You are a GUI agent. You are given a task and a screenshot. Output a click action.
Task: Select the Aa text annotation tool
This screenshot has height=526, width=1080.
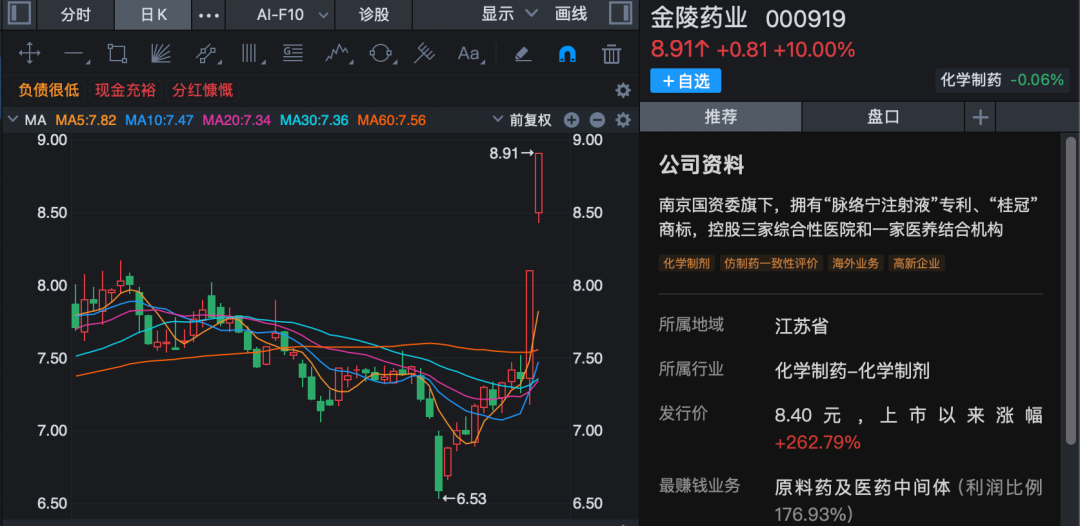(468, 54)
